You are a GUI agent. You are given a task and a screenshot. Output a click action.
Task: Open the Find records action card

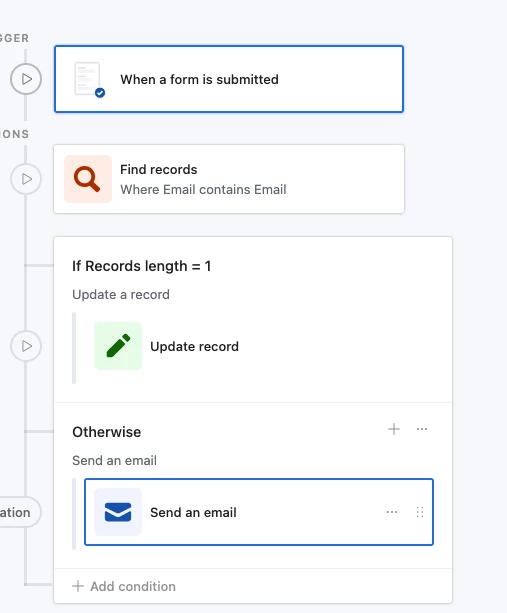[229, 179]
